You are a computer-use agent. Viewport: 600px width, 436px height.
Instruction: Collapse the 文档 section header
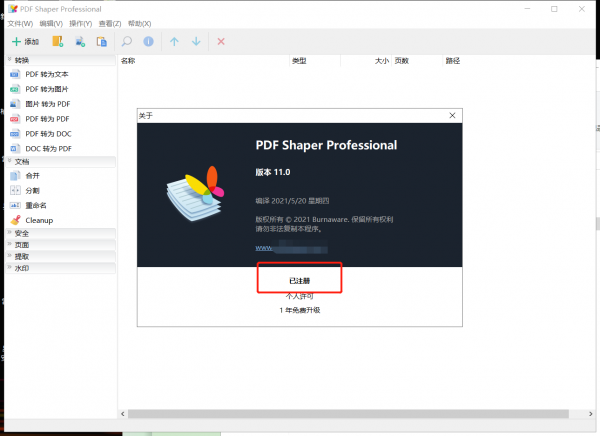click(60, 162)
